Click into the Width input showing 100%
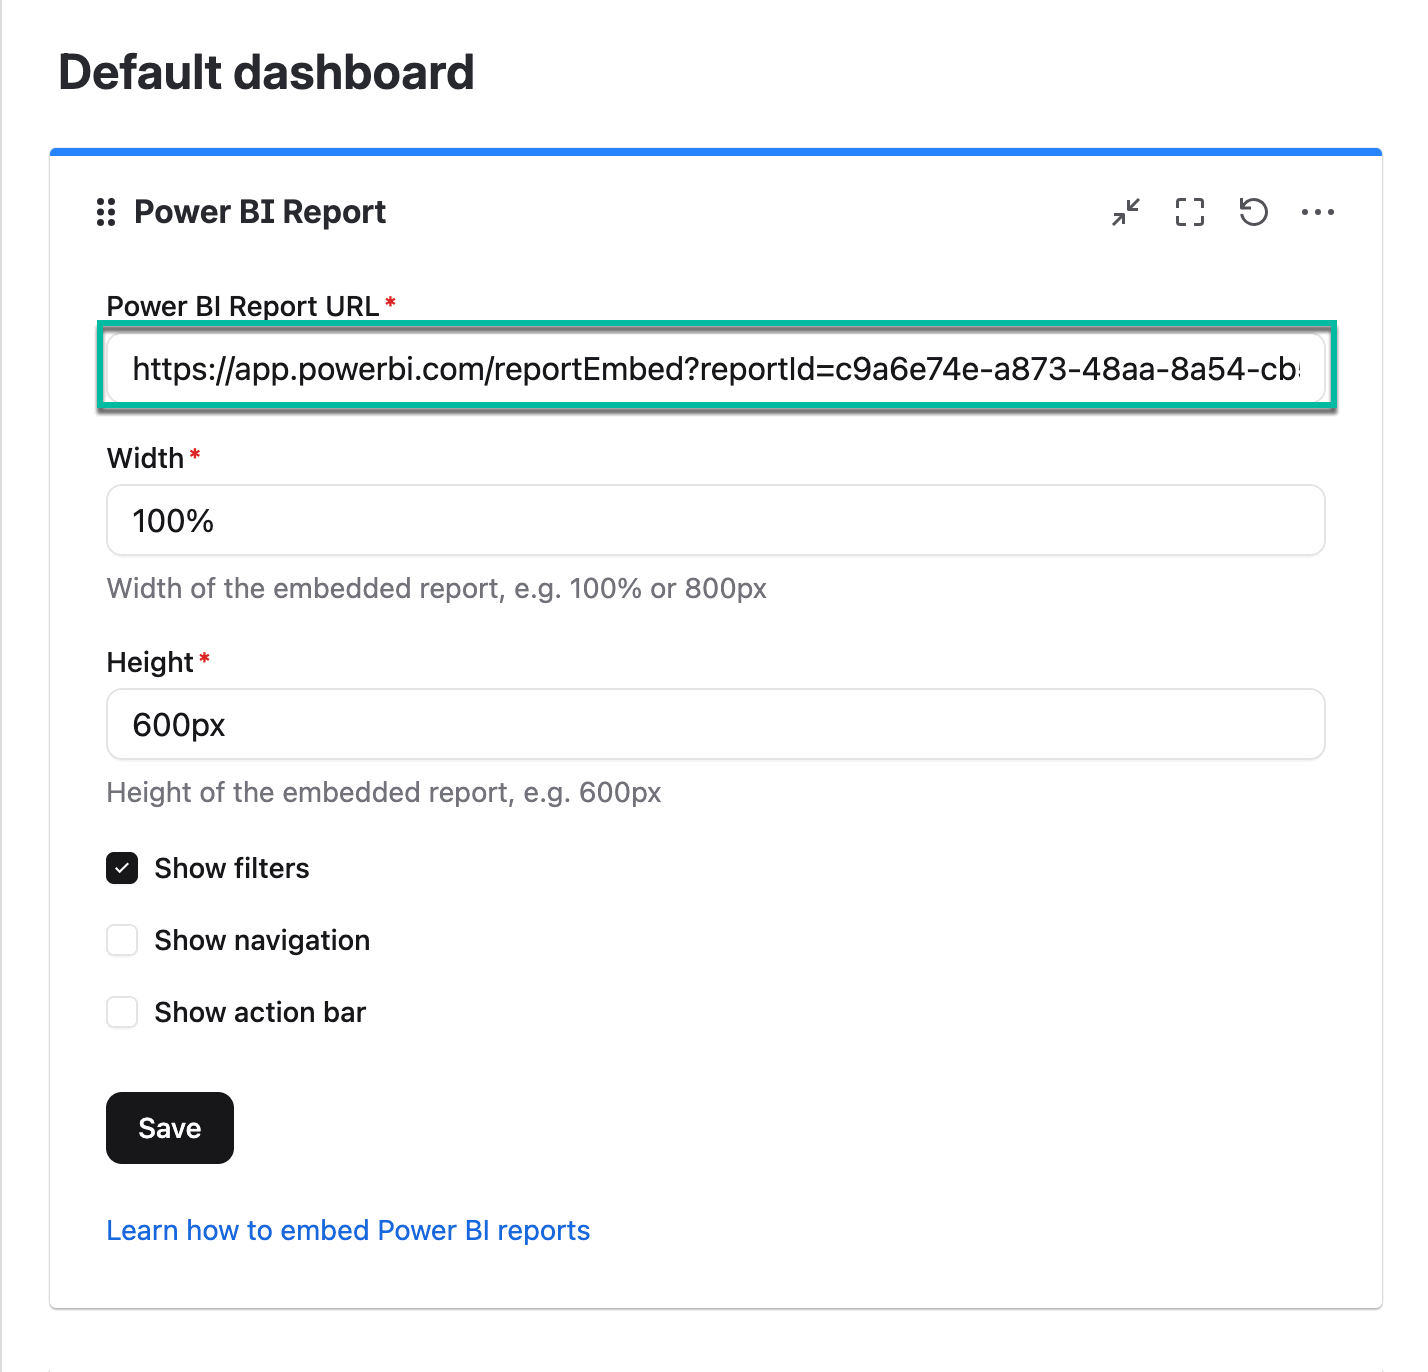The width and height of the screenshot is (1428, 1372). tap(715, 521)
